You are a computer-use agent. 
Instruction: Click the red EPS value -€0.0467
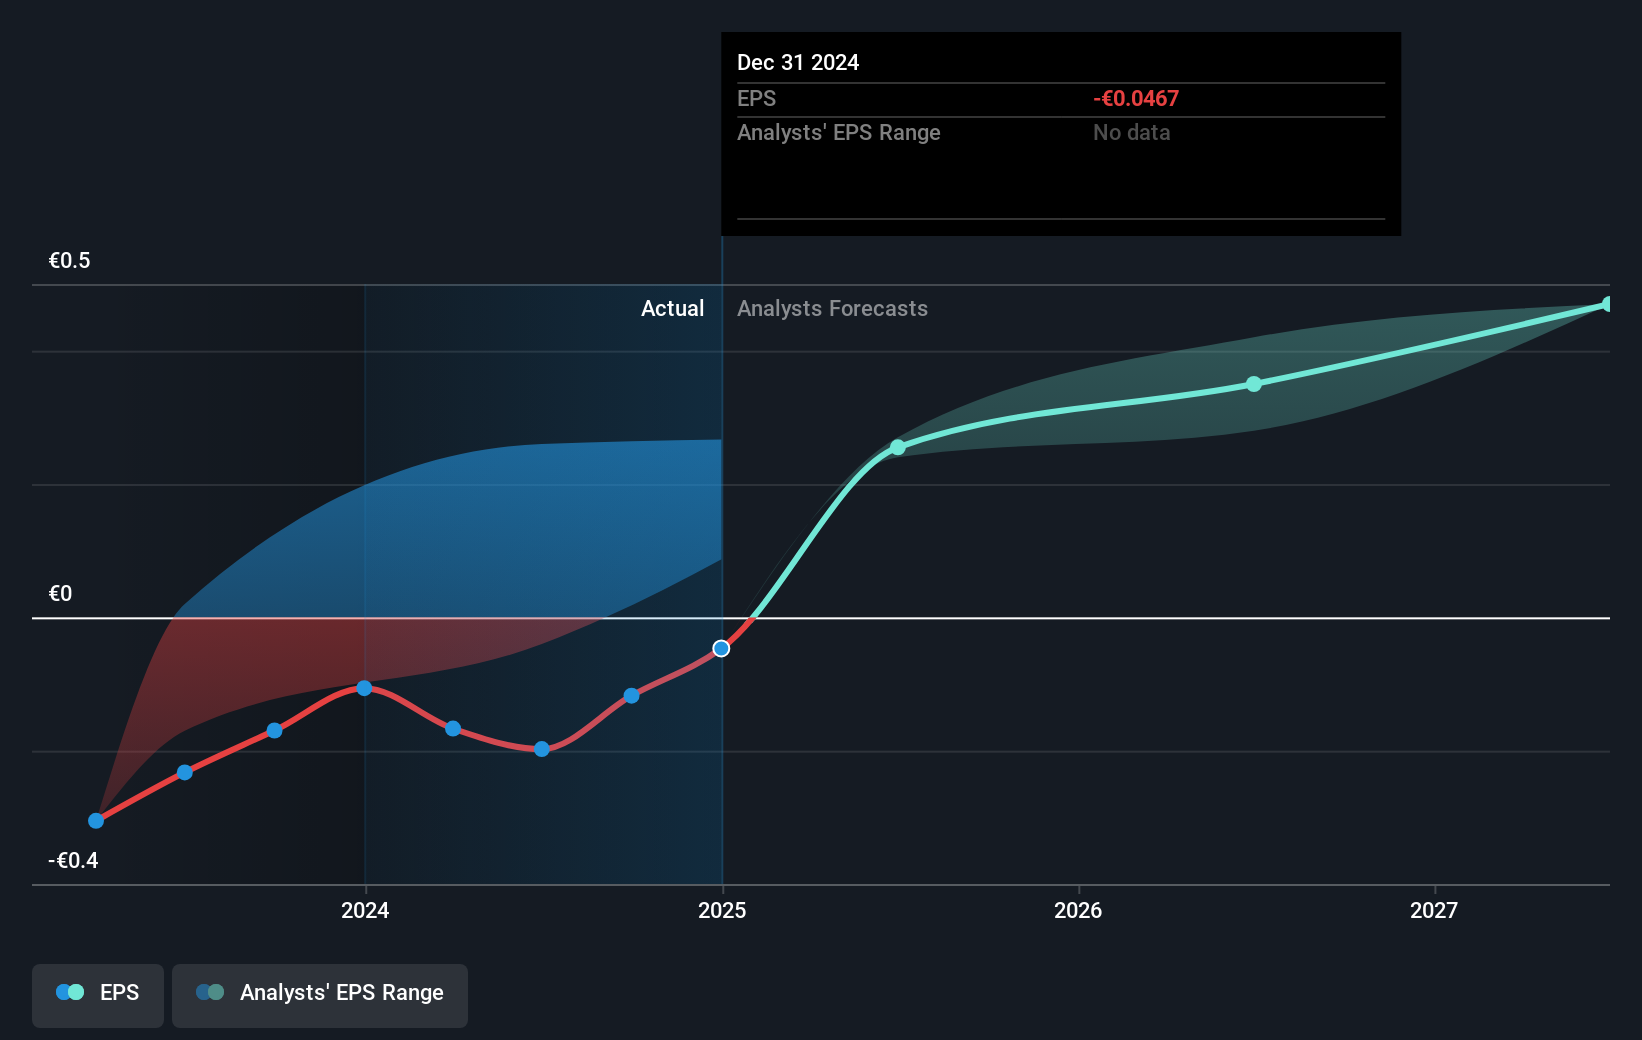(x=1138, y=98)
